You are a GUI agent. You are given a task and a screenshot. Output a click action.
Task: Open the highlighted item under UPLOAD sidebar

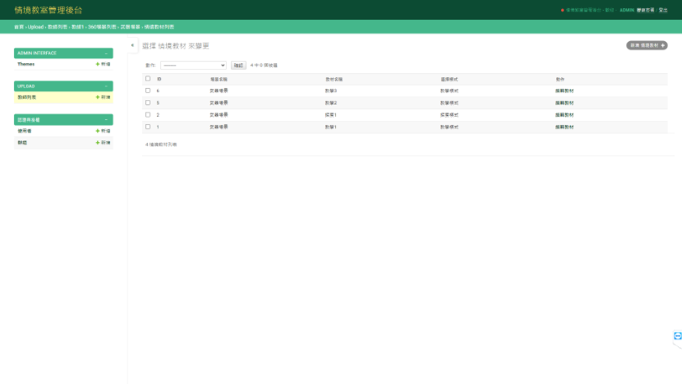(x=27, y=97)
